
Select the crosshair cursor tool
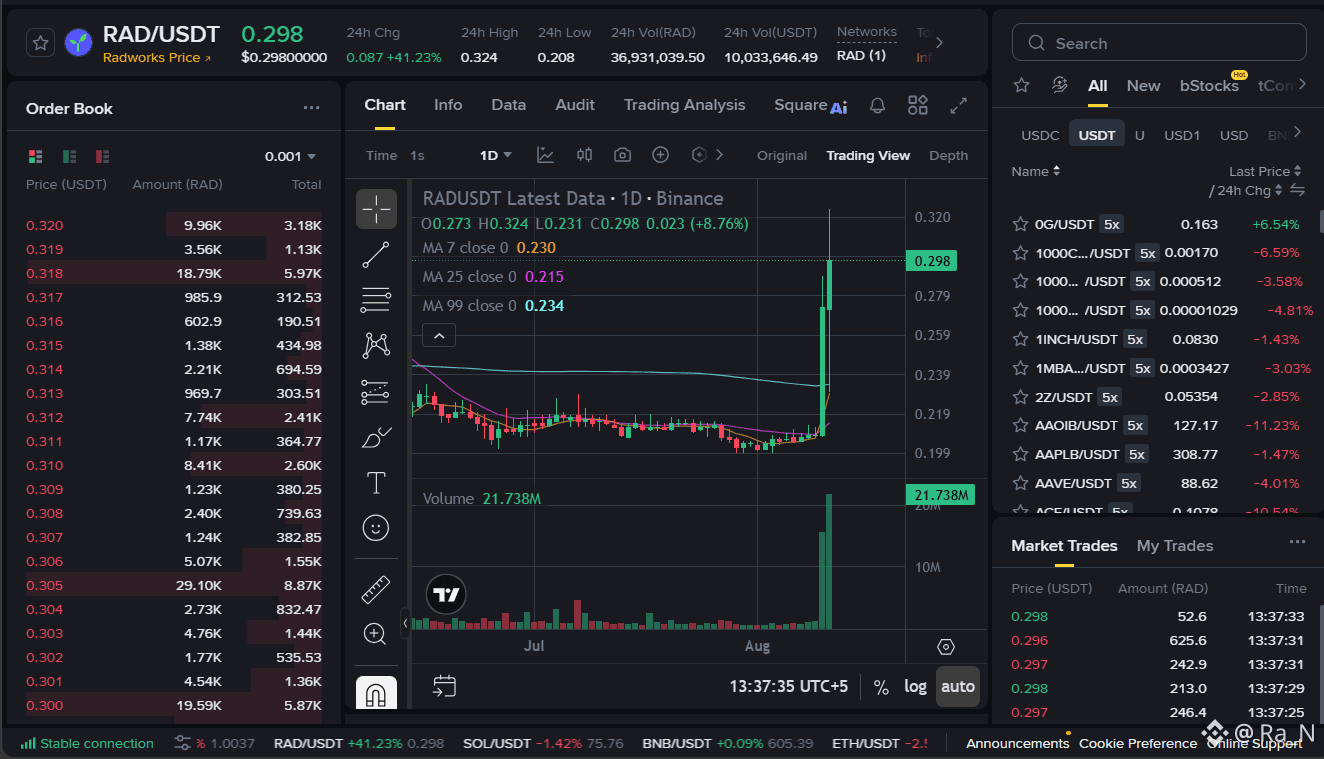point(376,209)
